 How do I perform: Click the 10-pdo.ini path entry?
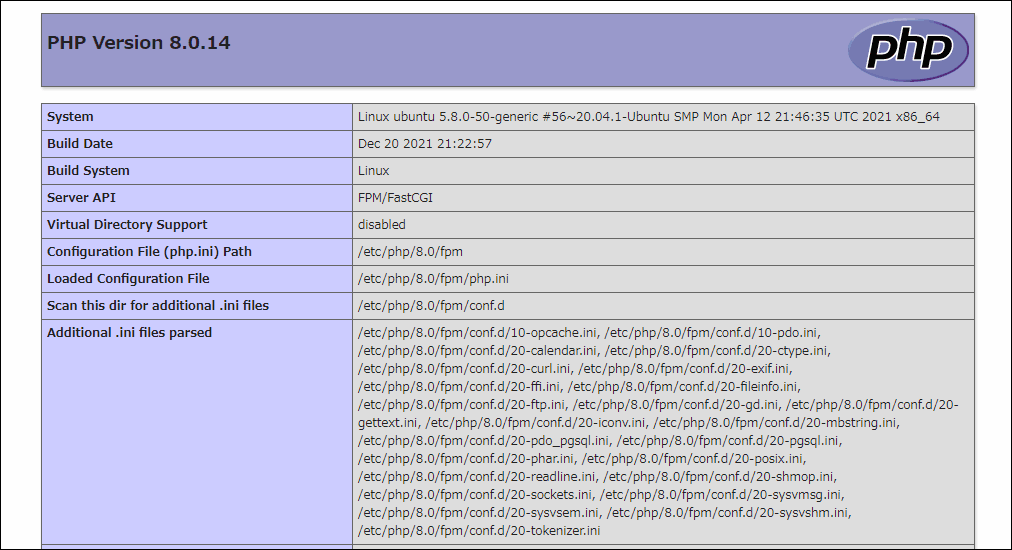[712, 333]
